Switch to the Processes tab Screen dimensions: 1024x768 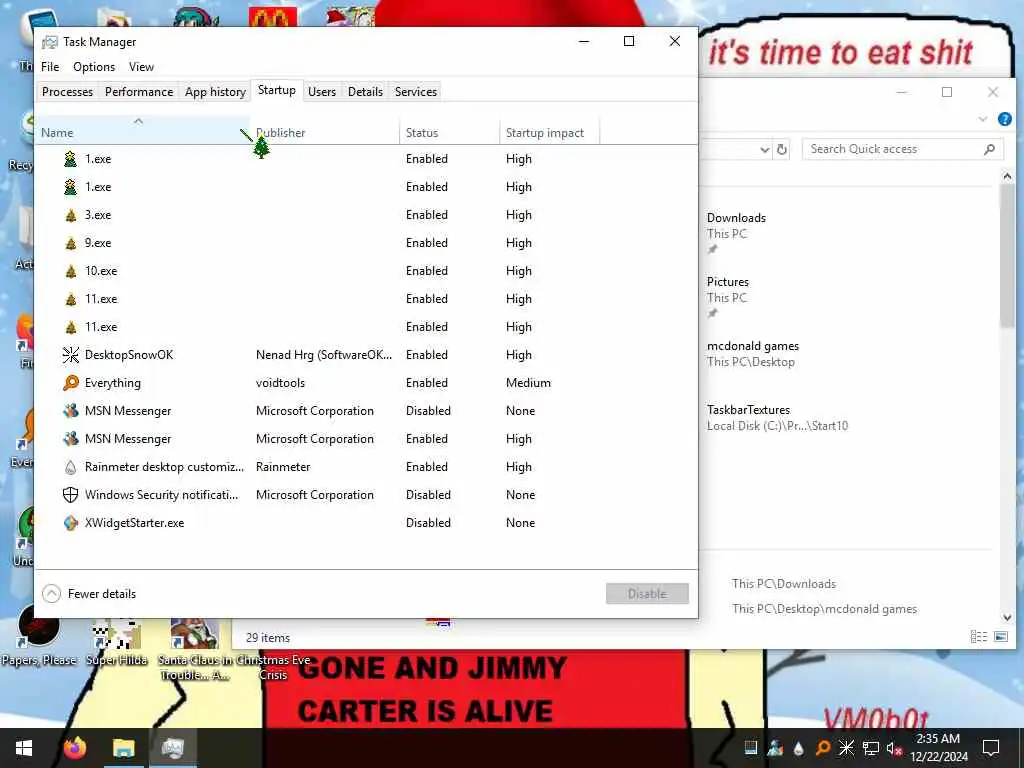[67, 92]
